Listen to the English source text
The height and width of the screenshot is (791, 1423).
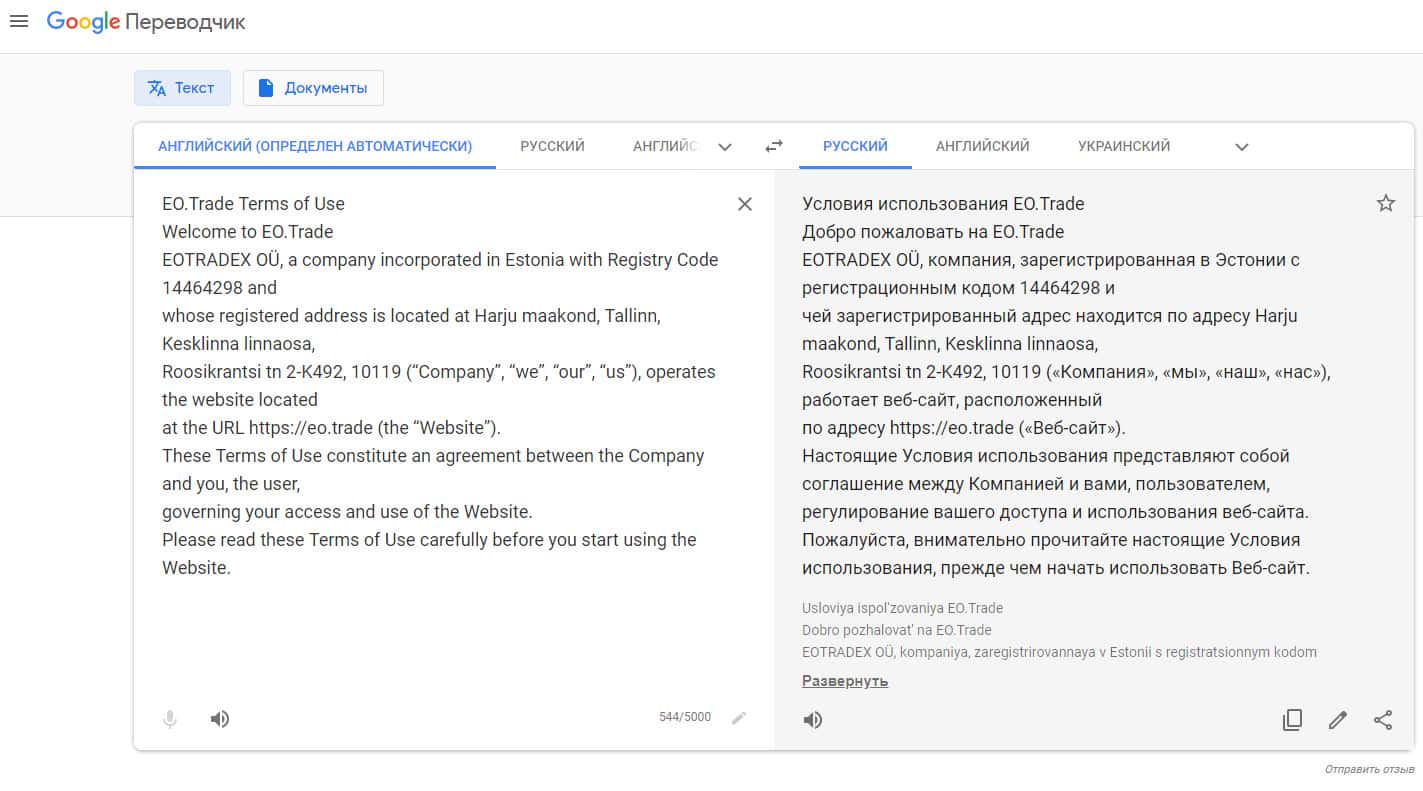coord(220,719)
